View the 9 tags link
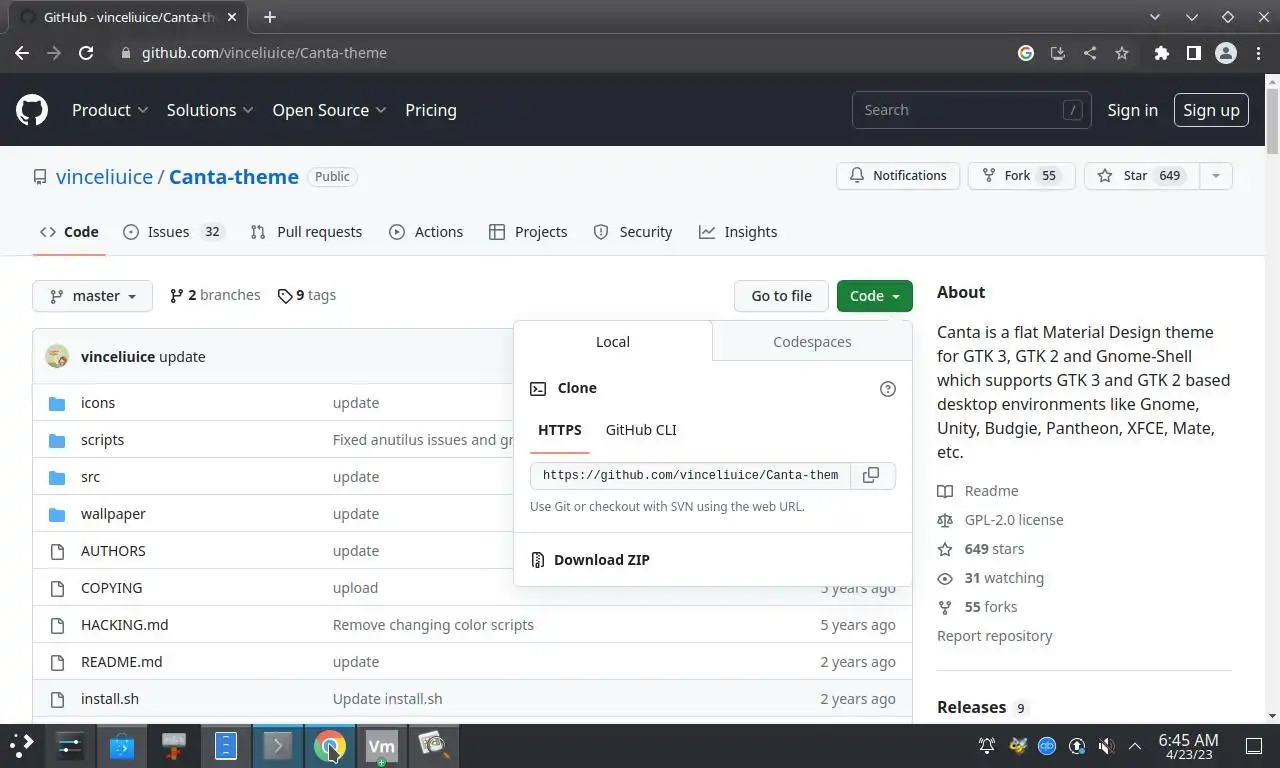The width and height of the screenshot is (1280, 768). tap(307, 295)
